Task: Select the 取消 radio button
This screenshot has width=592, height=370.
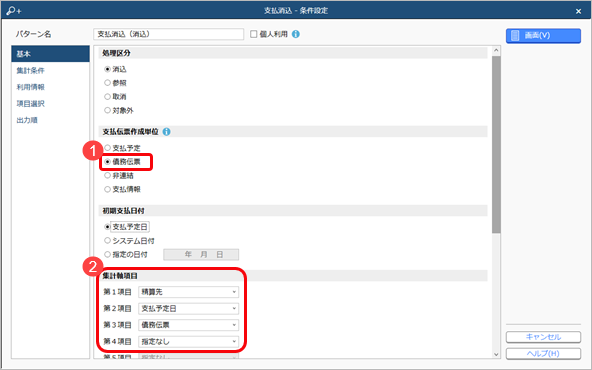Action: coord(108,97)
